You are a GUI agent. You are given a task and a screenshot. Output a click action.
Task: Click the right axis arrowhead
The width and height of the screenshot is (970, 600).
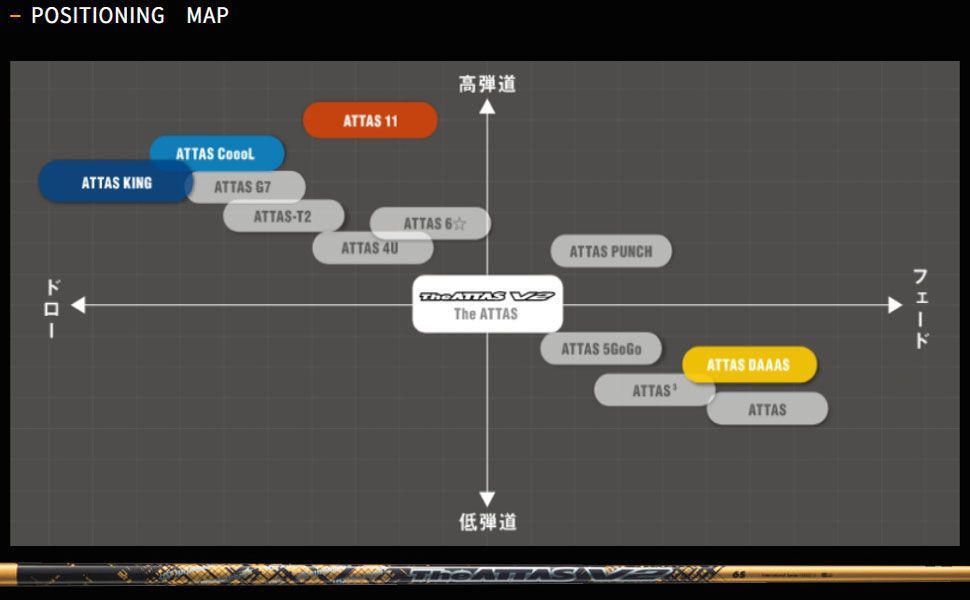[x=895, y=305]
